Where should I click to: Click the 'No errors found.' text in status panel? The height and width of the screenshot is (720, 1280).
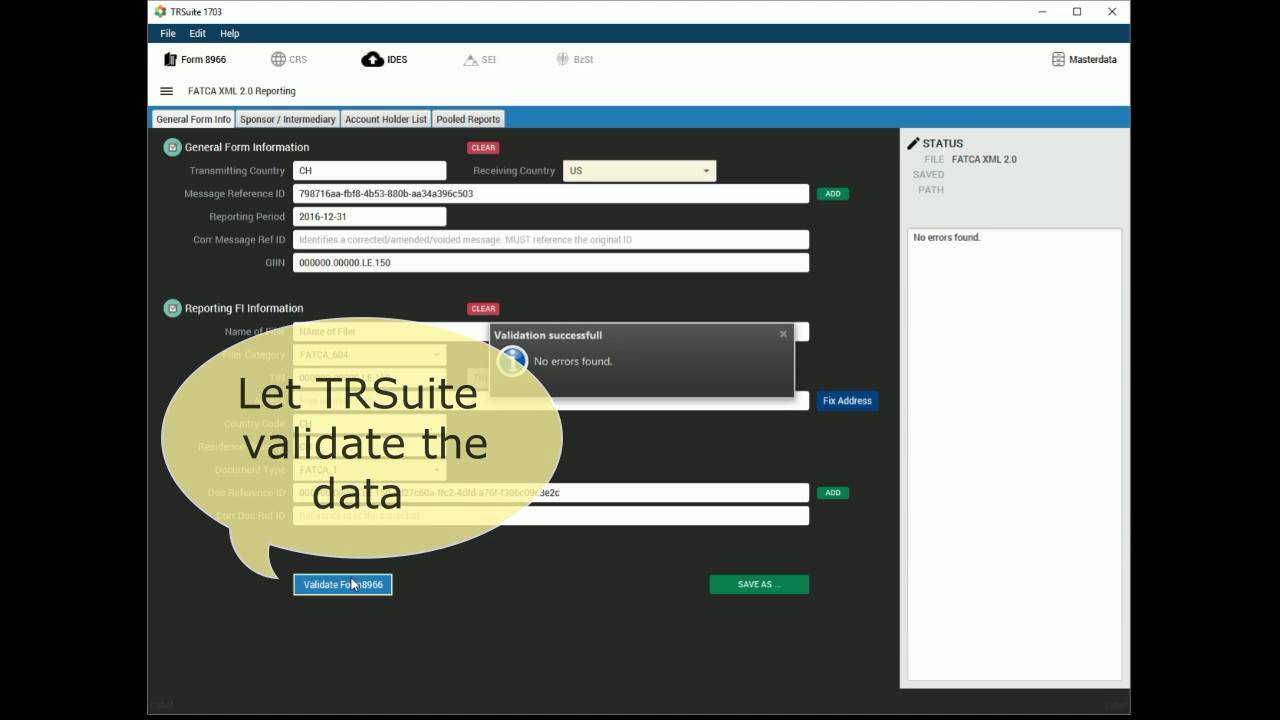[947, 238]
